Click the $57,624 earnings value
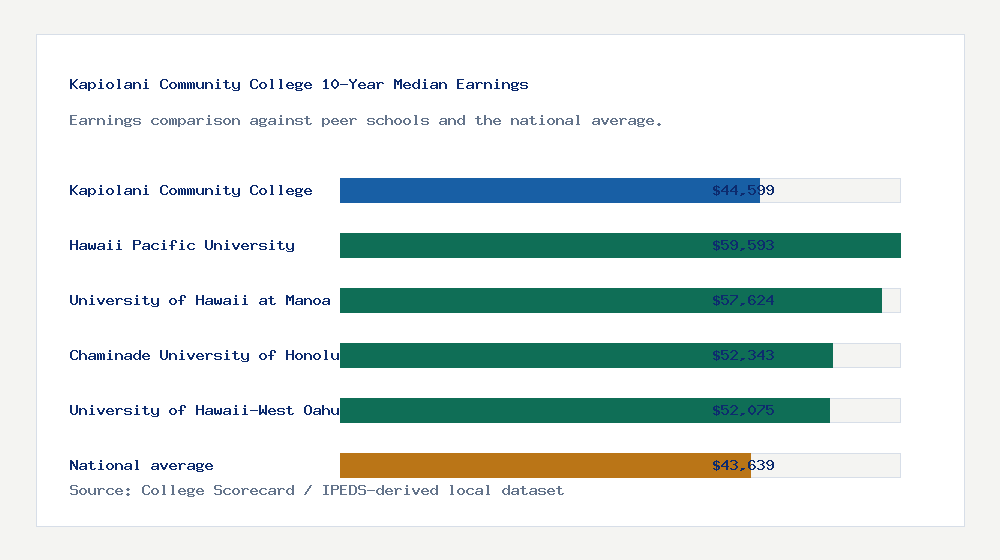 click(743, 300)
